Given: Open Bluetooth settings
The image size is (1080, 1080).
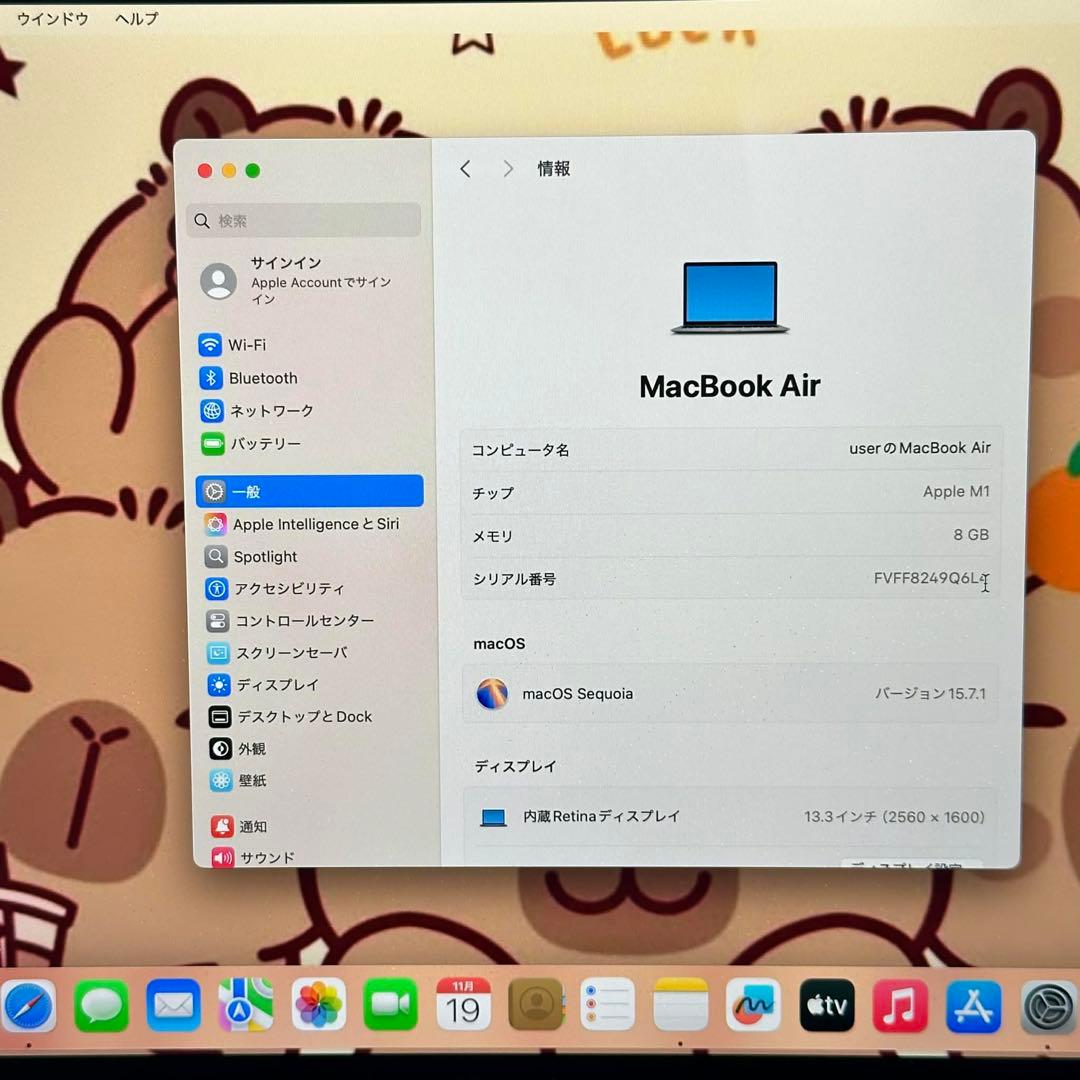Looking at the screenshot, I should coord(263,378).
